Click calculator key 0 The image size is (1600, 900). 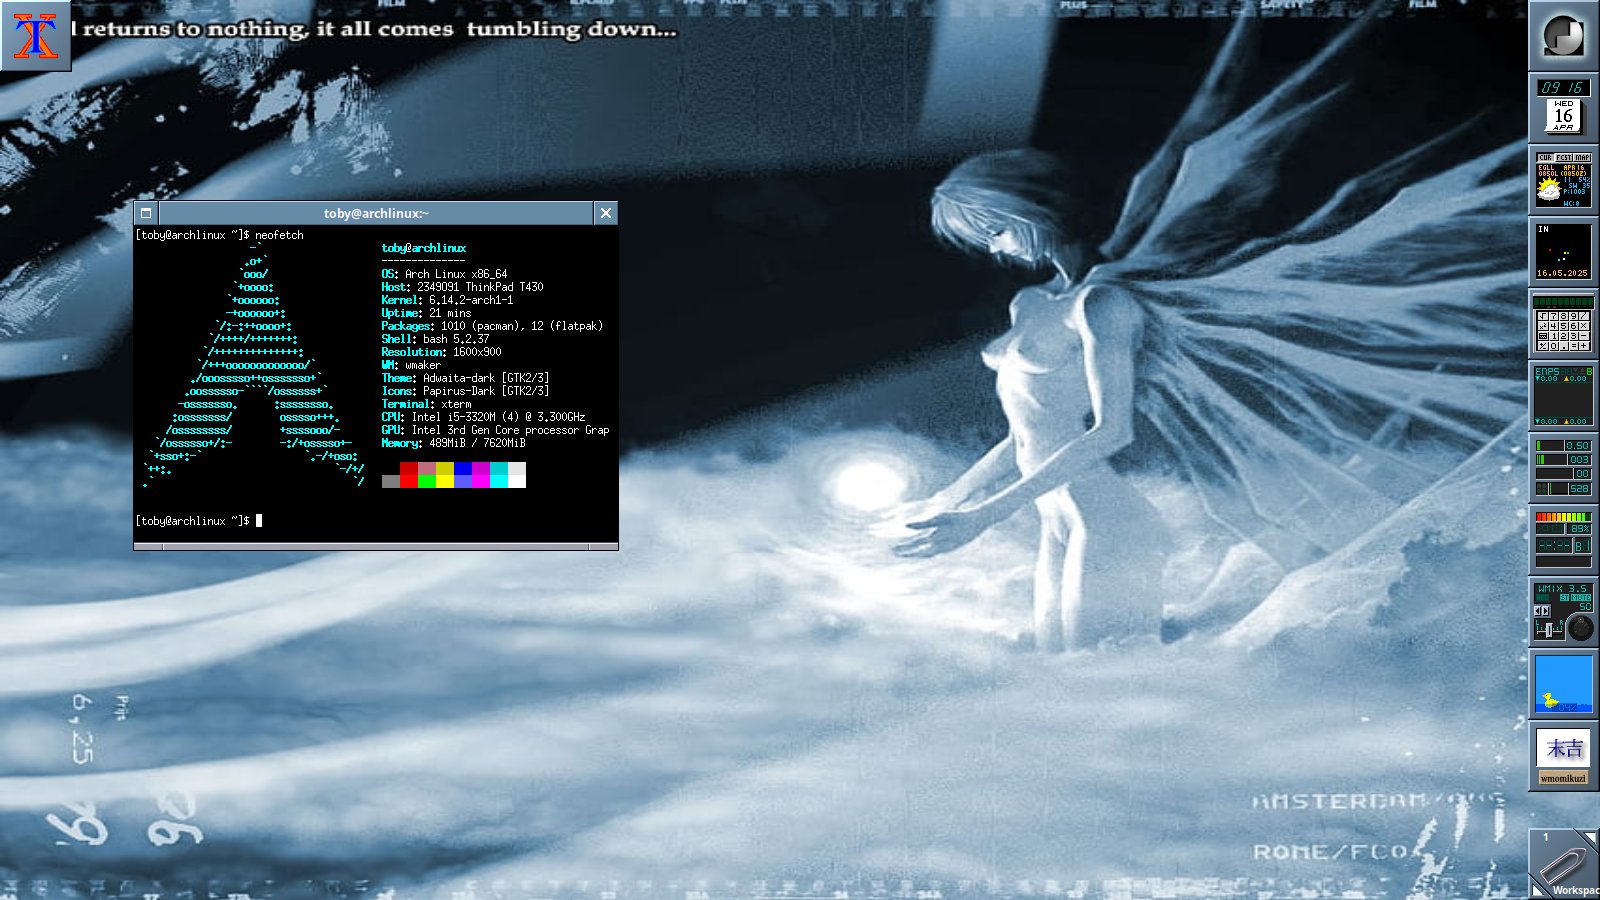coord(1554,346)
